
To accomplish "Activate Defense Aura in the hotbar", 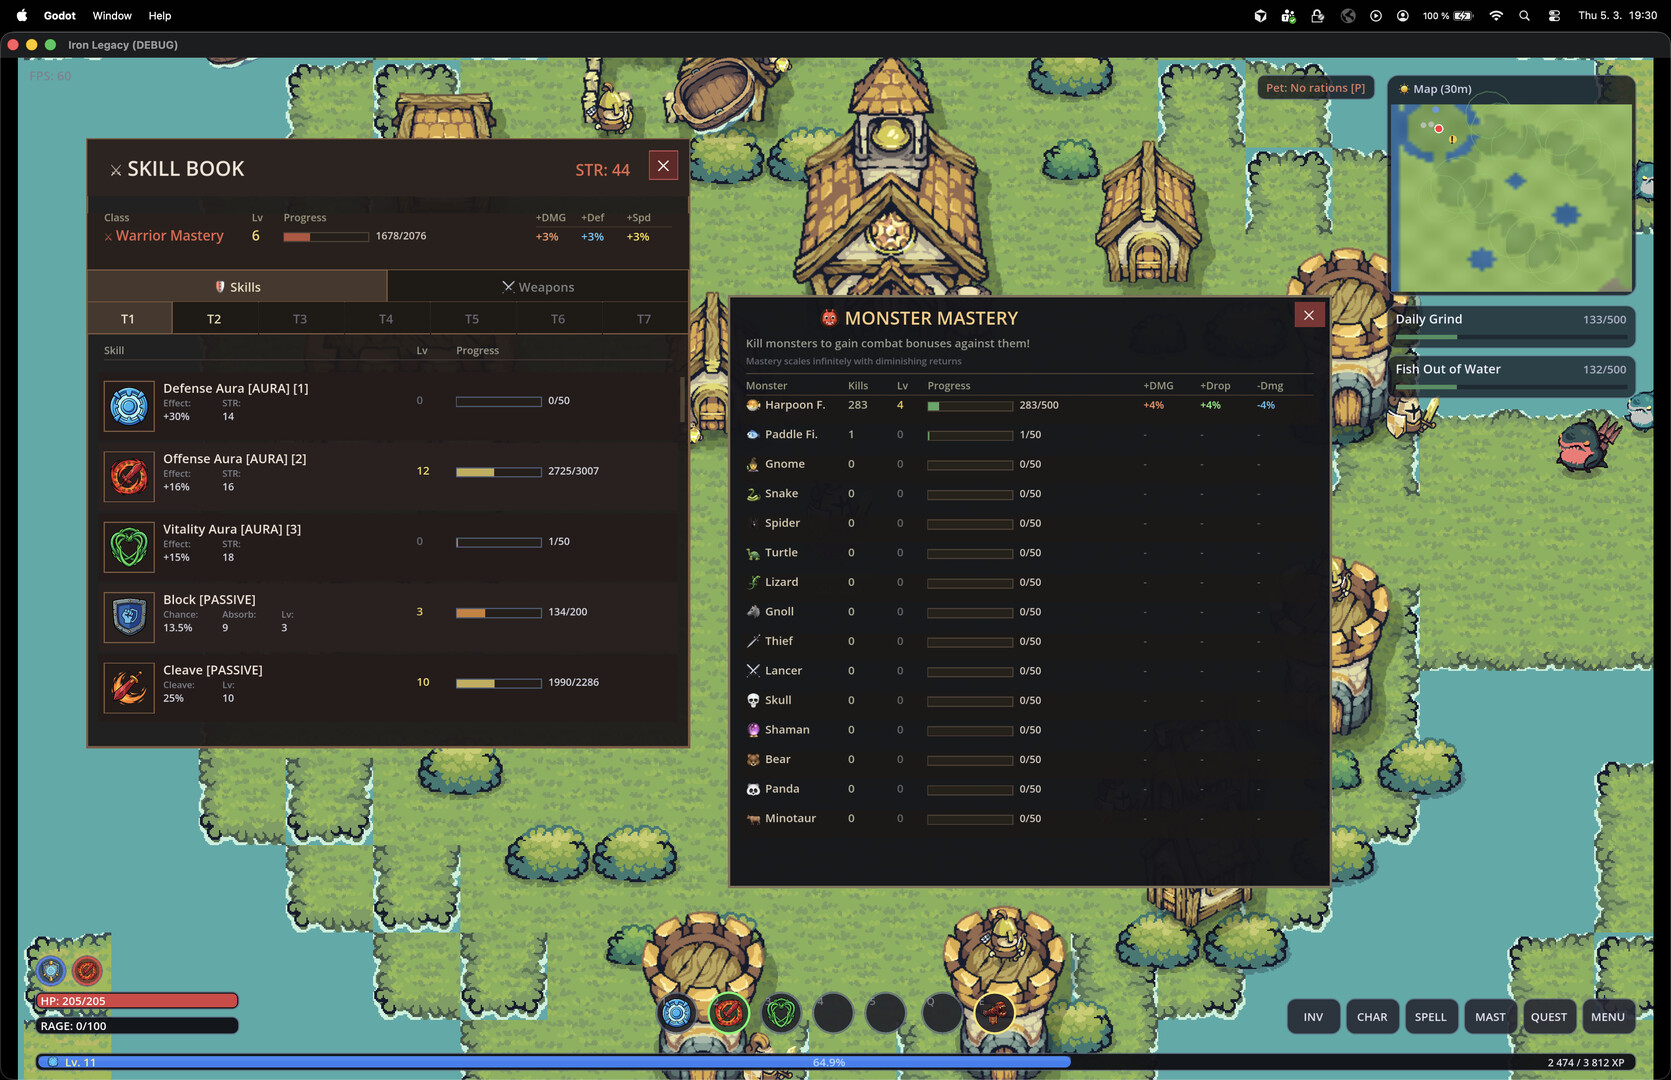I will 677,1013.
